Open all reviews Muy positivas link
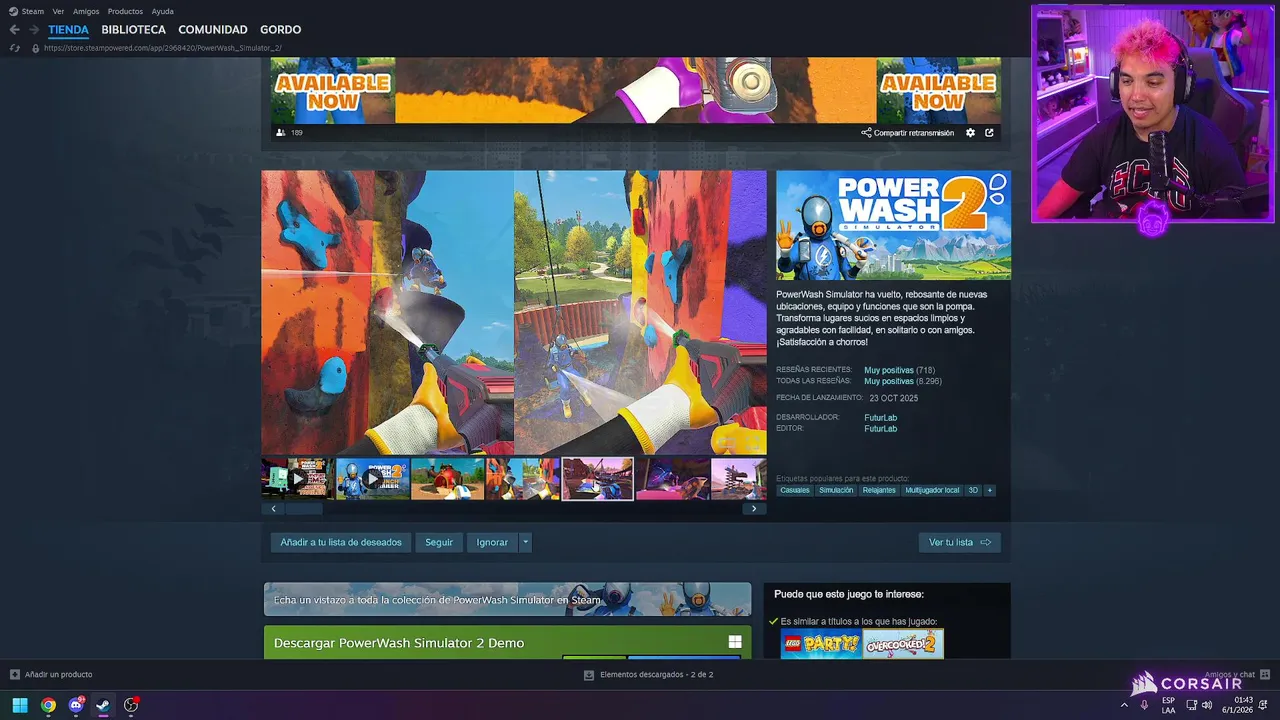Screen dimensions: 1280x720 889,381
